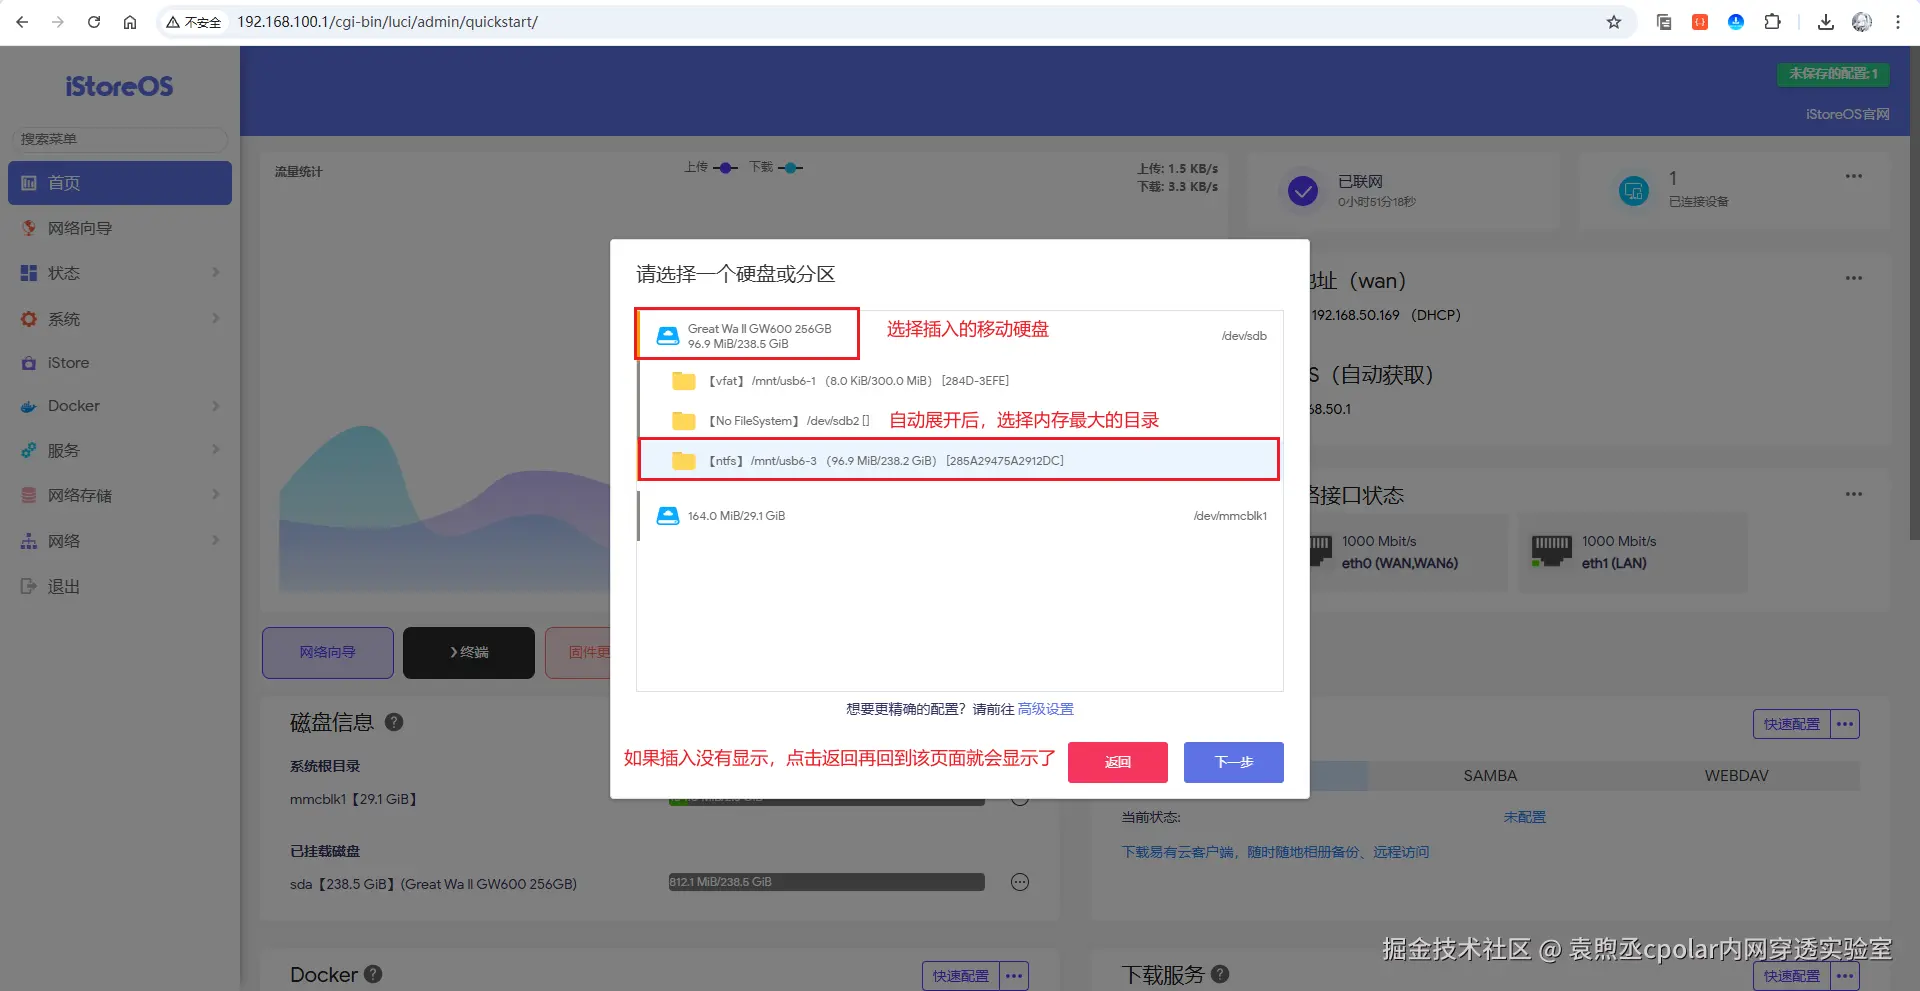Open the 高级设置 link
1920x991 pixels.
(x=1045, y=709)
